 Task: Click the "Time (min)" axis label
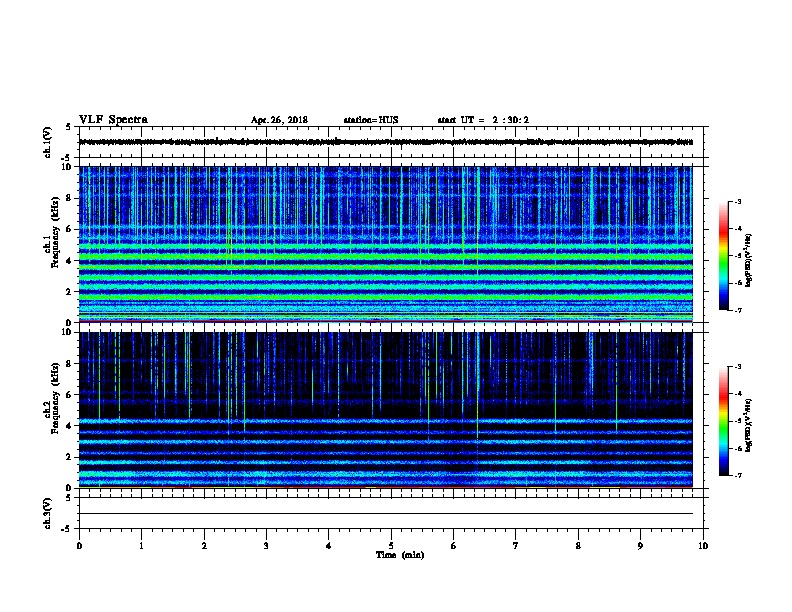[400, 555]
